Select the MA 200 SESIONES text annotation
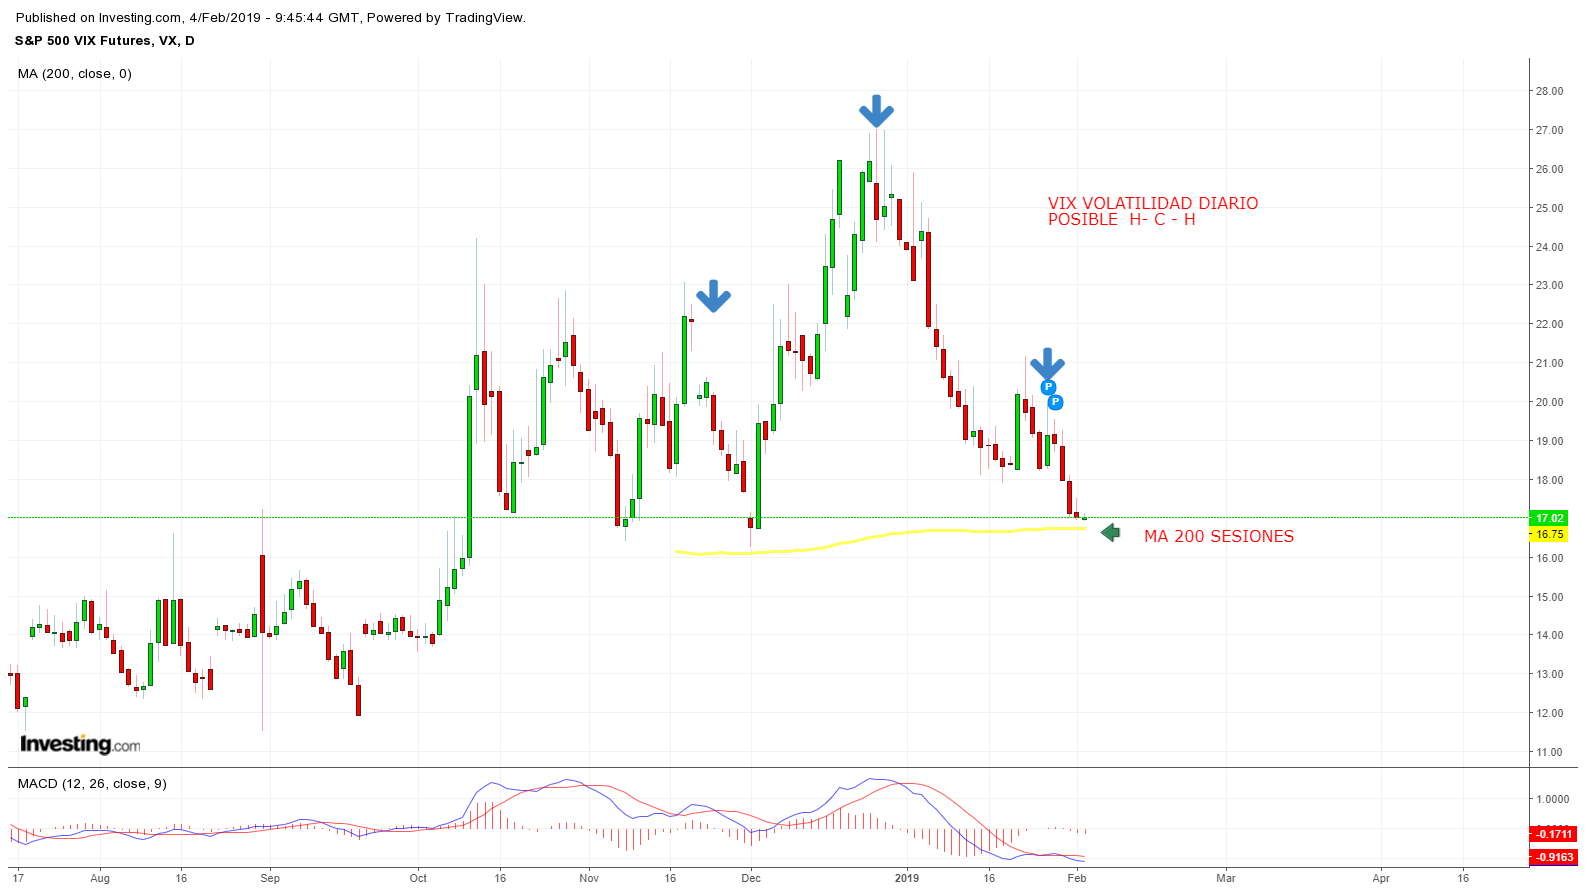 pyautogui.click(x=1218, y=537)
